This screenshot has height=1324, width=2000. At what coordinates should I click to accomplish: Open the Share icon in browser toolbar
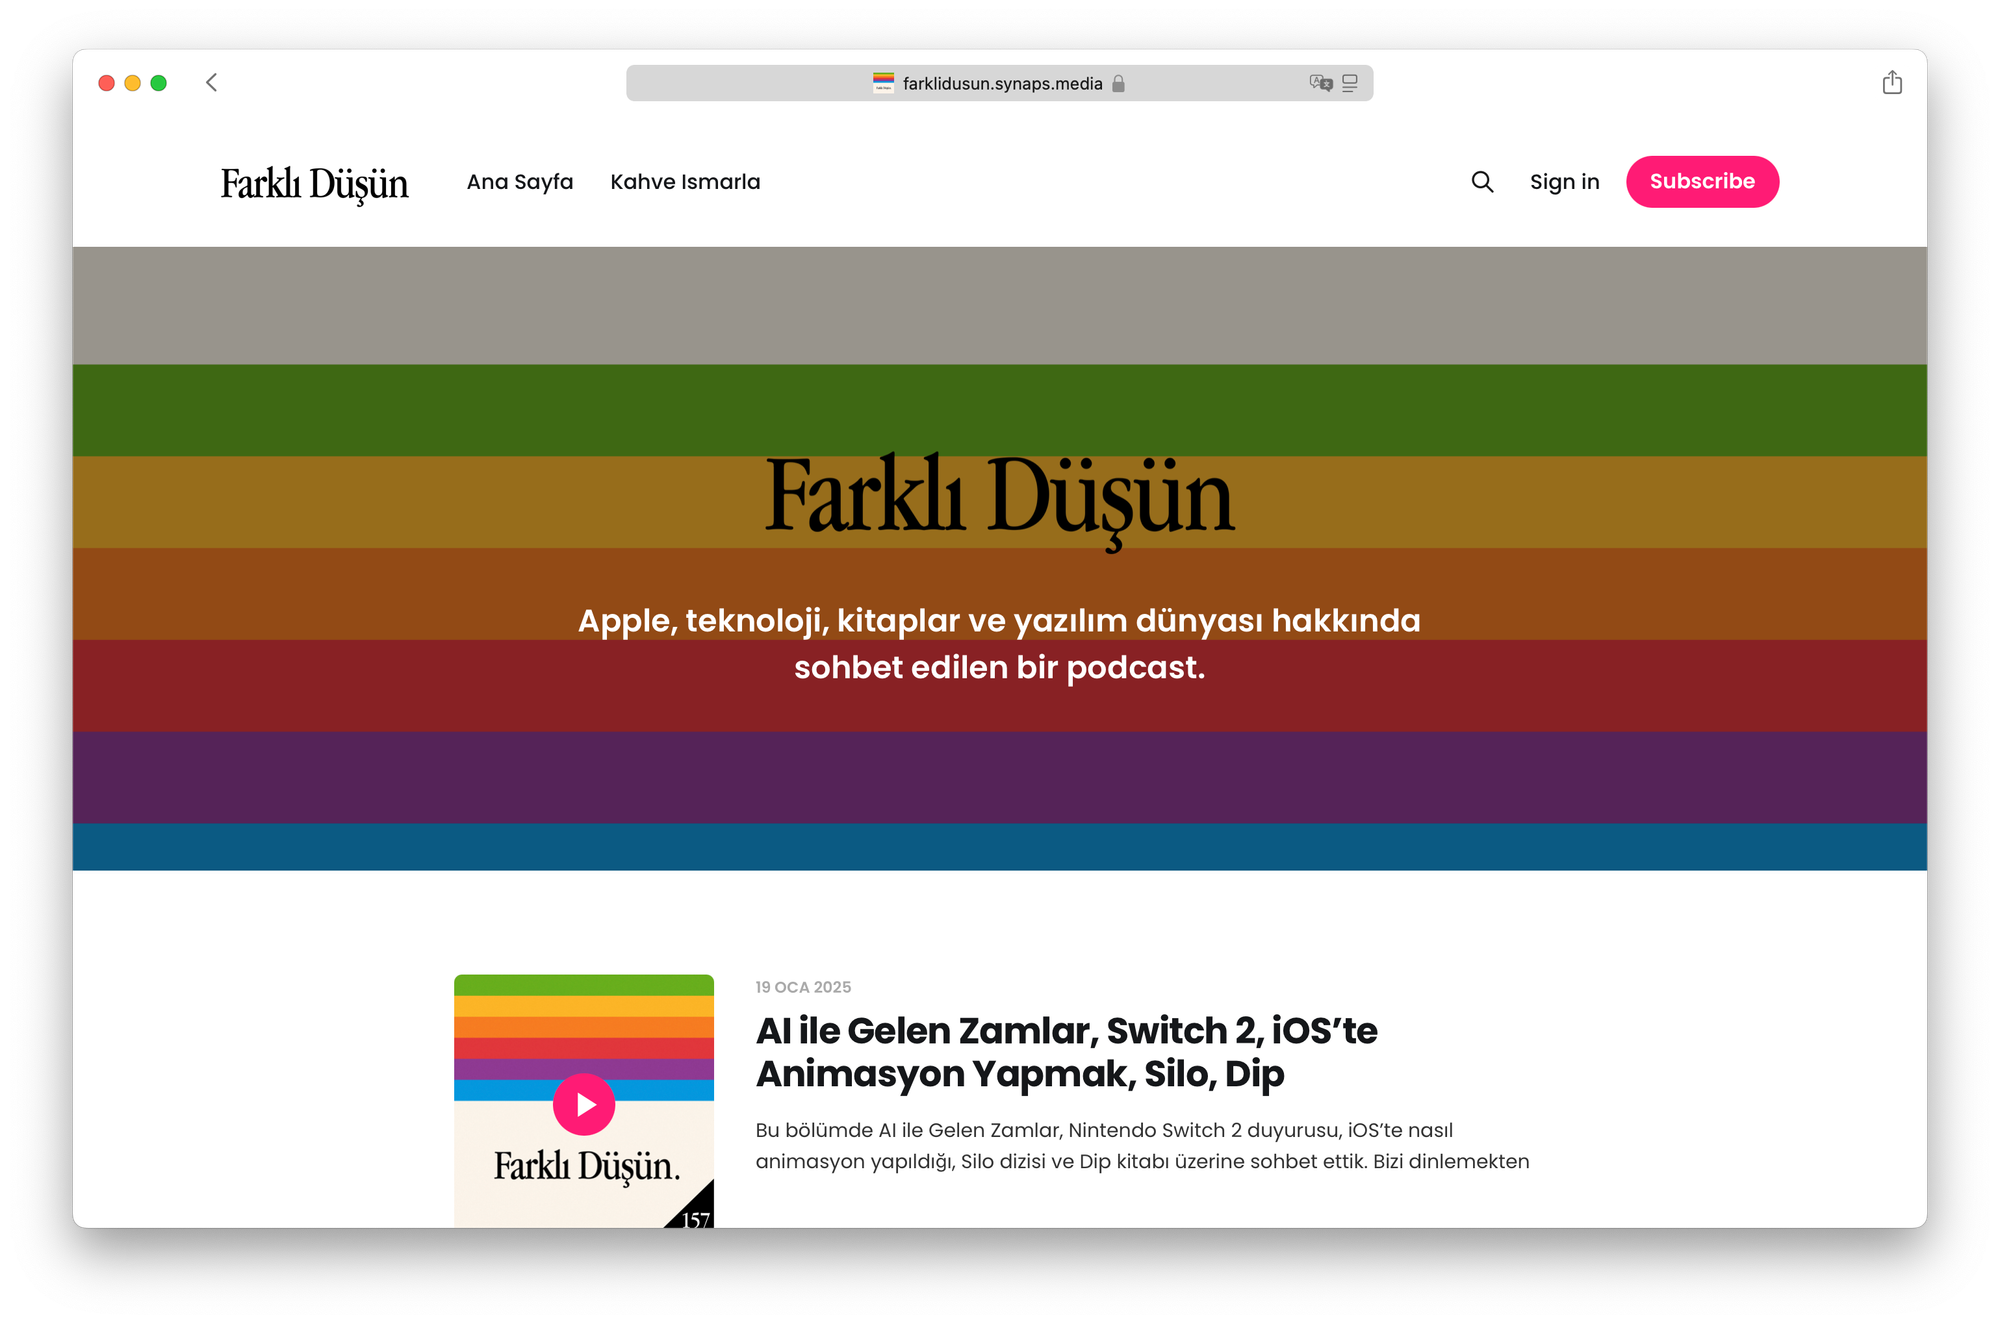pyautogui.click(x=1891, y=82)
